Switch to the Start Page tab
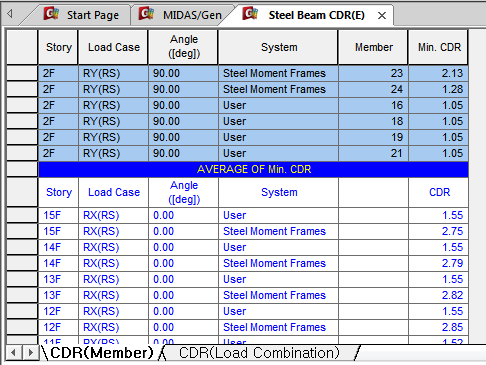Screen dimensions: 486x365 click(x=81, y=15)
